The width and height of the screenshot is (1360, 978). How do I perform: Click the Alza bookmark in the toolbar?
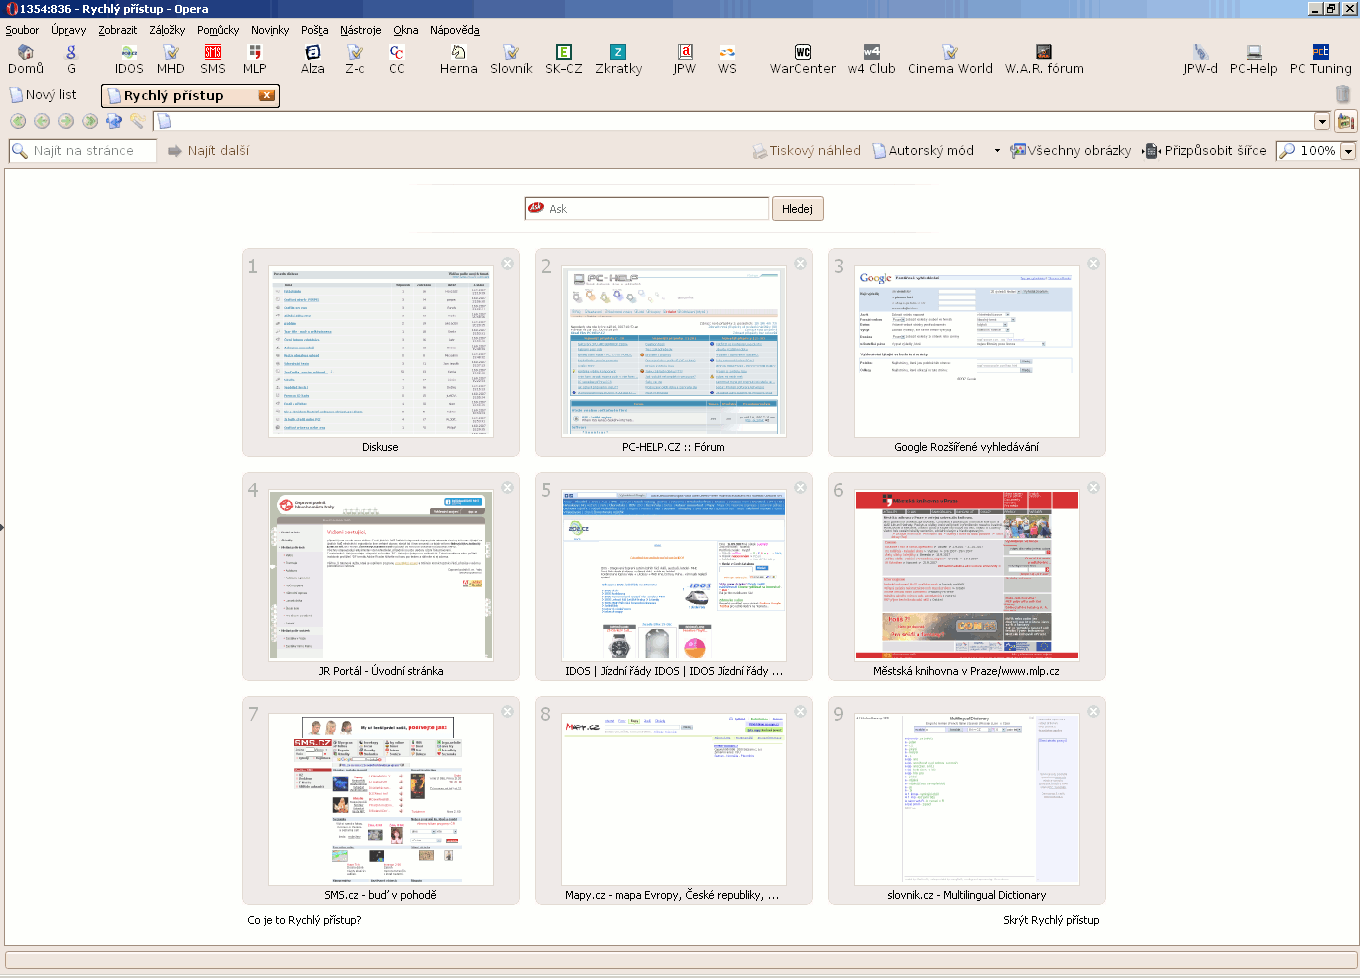pyautogui.click(x=312, y=59)
